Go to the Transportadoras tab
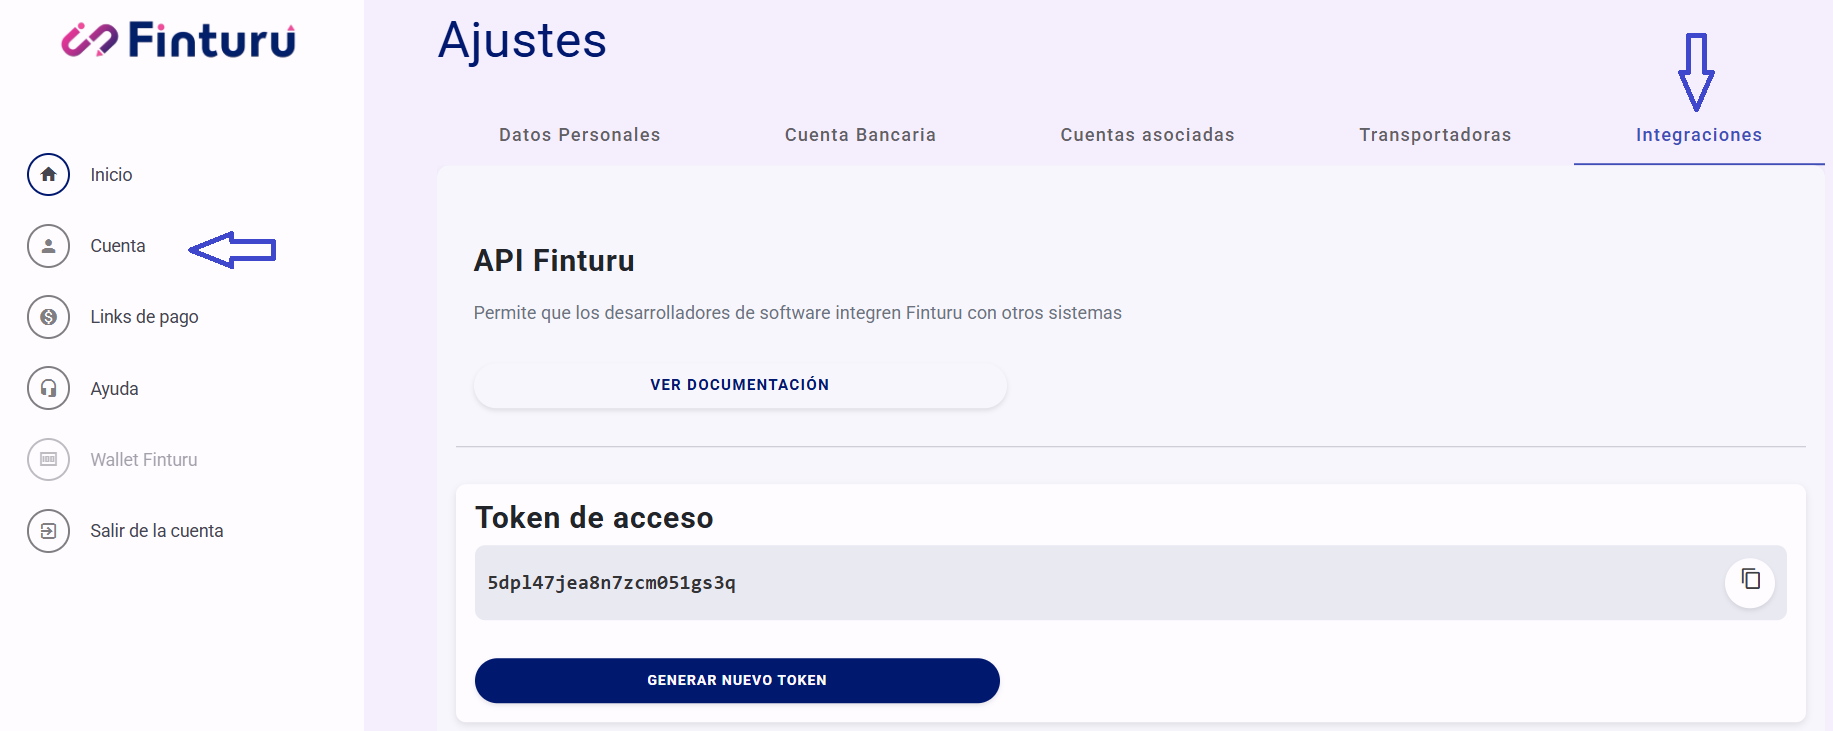The height and width of the screenshot is (731, 1833). pos(1434,135)
